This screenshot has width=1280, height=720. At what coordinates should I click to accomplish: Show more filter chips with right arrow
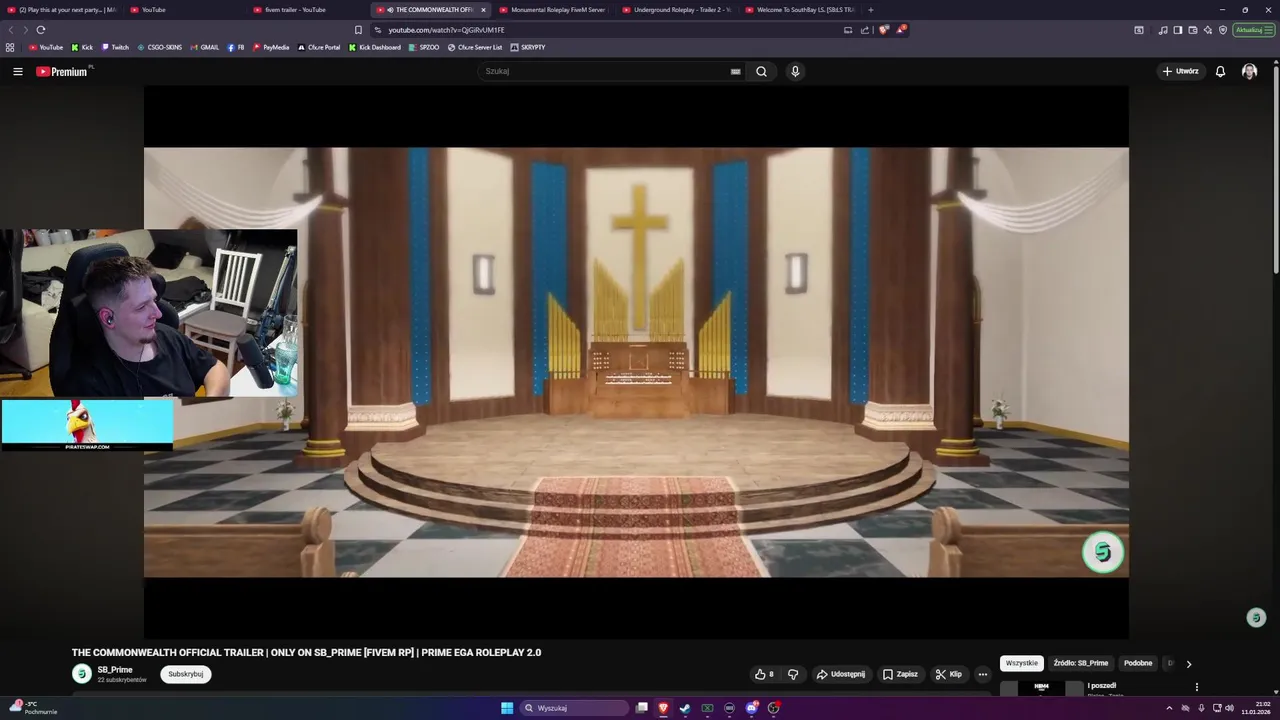pyautogui.click(x=1188, y=663)
